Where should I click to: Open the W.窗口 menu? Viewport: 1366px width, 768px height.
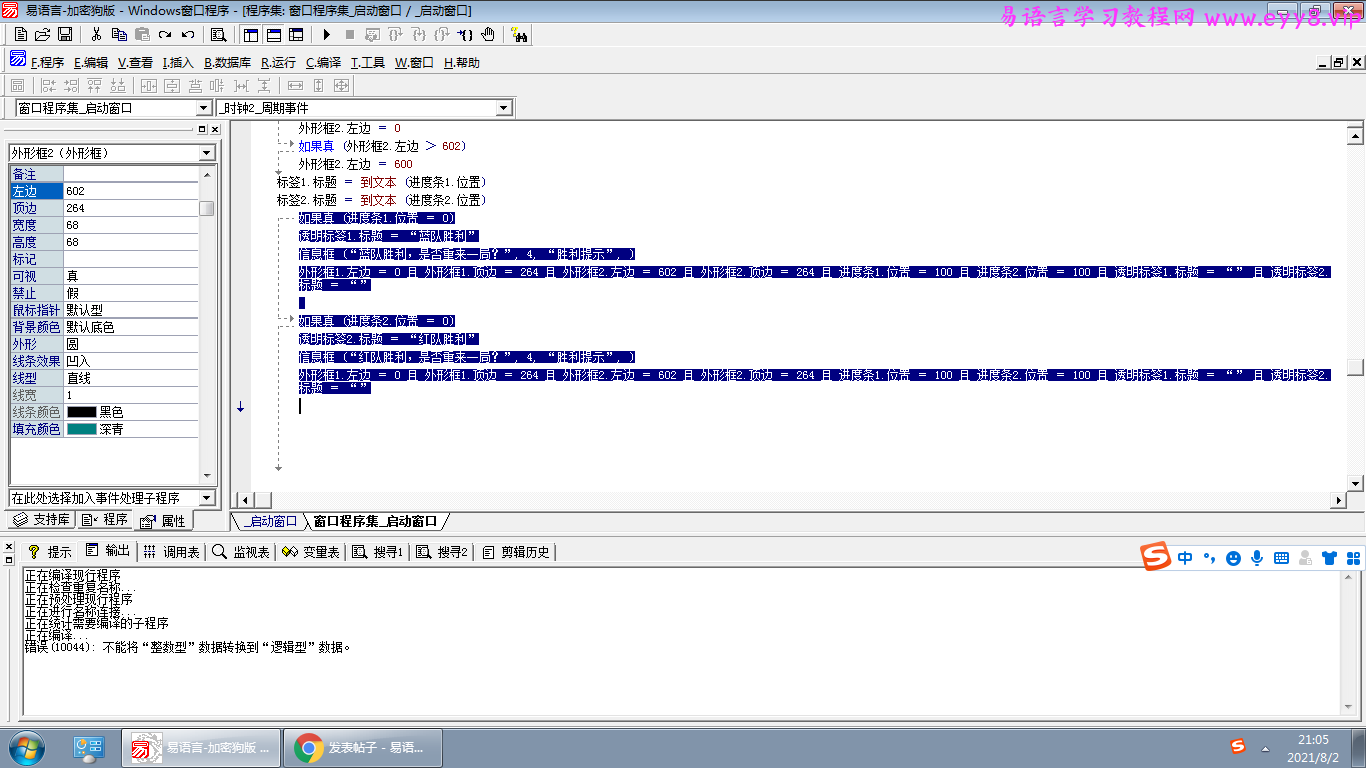point(414,62)
